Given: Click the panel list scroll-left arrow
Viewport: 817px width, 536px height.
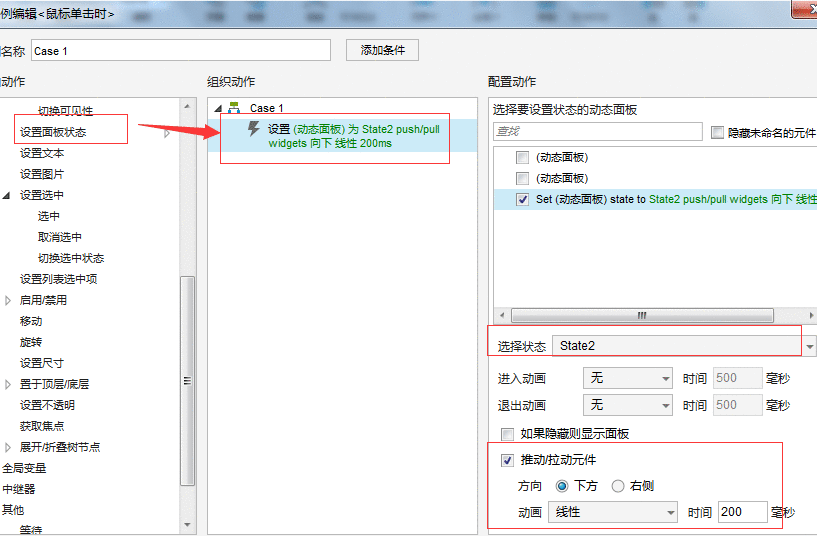Looking at the screenshot, I should [x=502, y=316].
